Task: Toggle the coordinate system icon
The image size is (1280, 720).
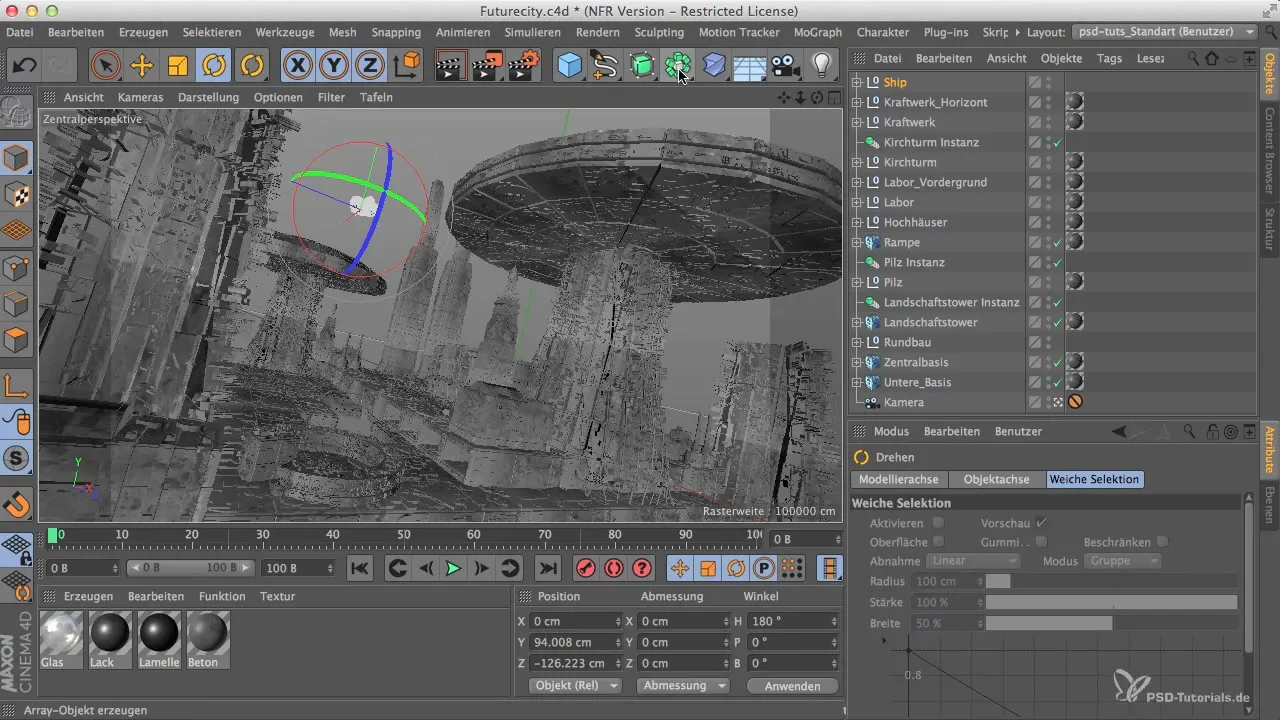Action: 407,66
